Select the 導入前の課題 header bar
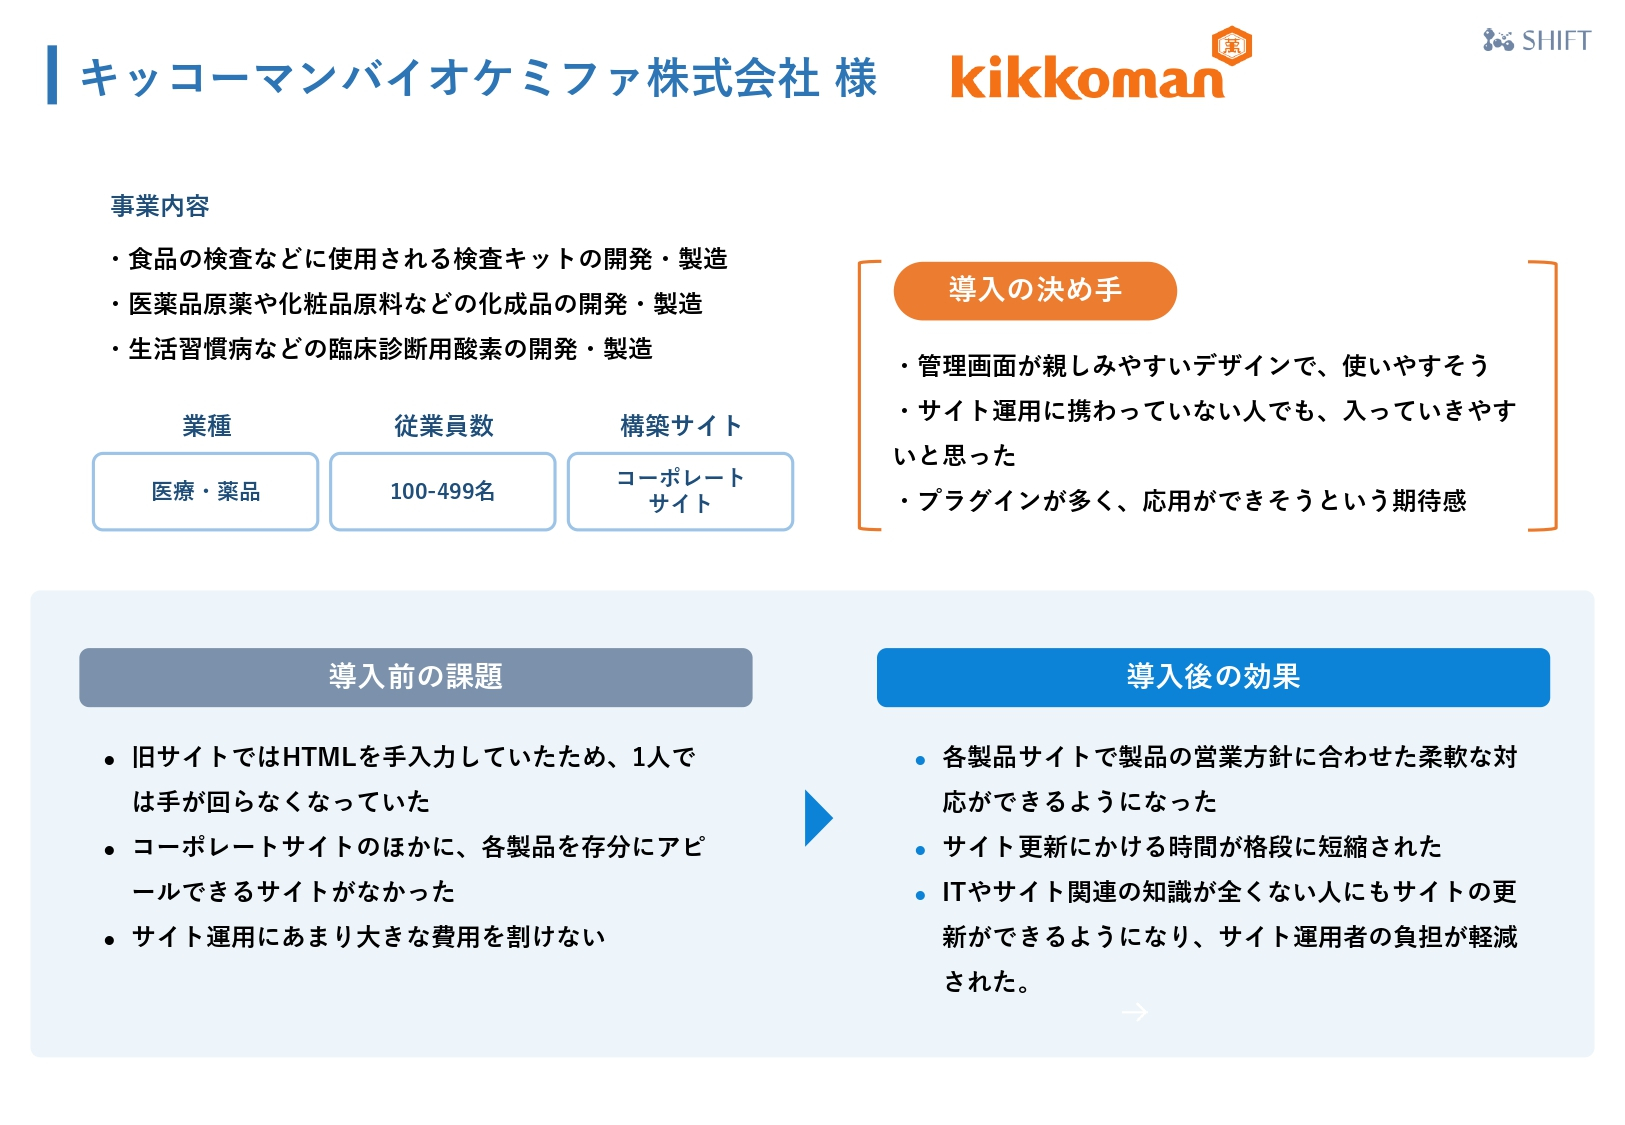Viewport: 1625px width, 1125px height. point(416,677)
